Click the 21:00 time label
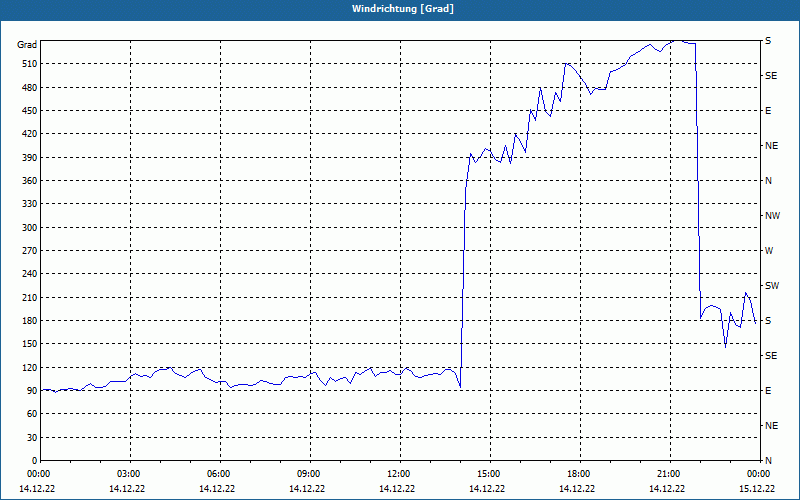 pyautogui.click(x=670, y=474)
